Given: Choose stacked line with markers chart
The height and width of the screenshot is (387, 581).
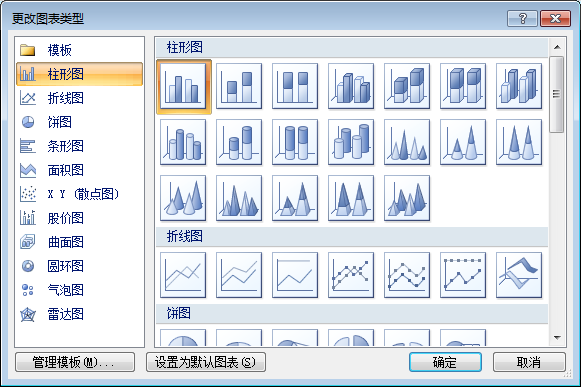Looking at the screenshot, I should [x=407, y=275].
